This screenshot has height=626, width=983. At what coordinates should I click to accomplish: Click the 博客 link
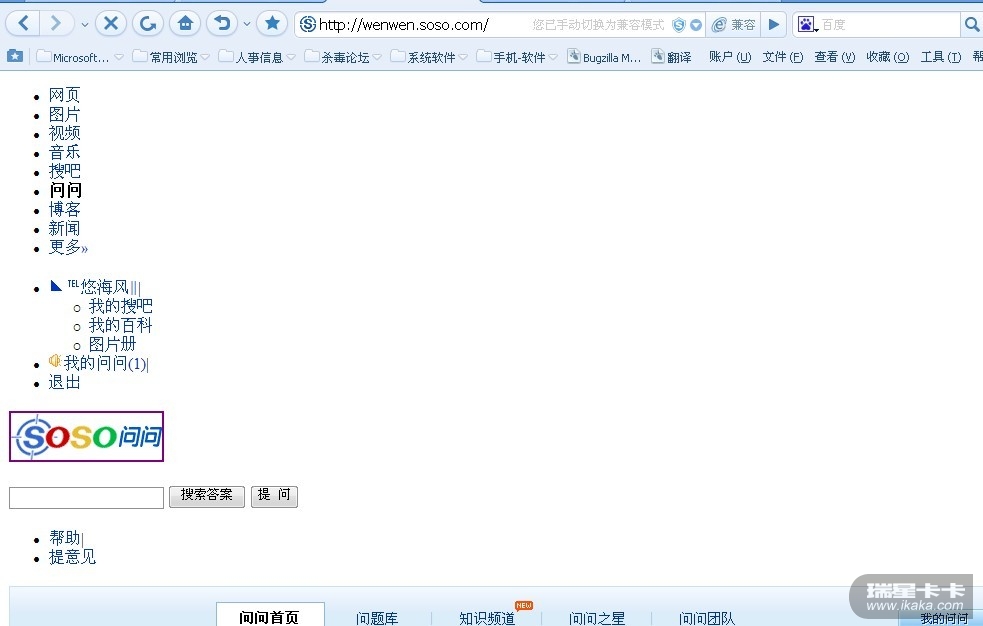(x=64, y=209)
